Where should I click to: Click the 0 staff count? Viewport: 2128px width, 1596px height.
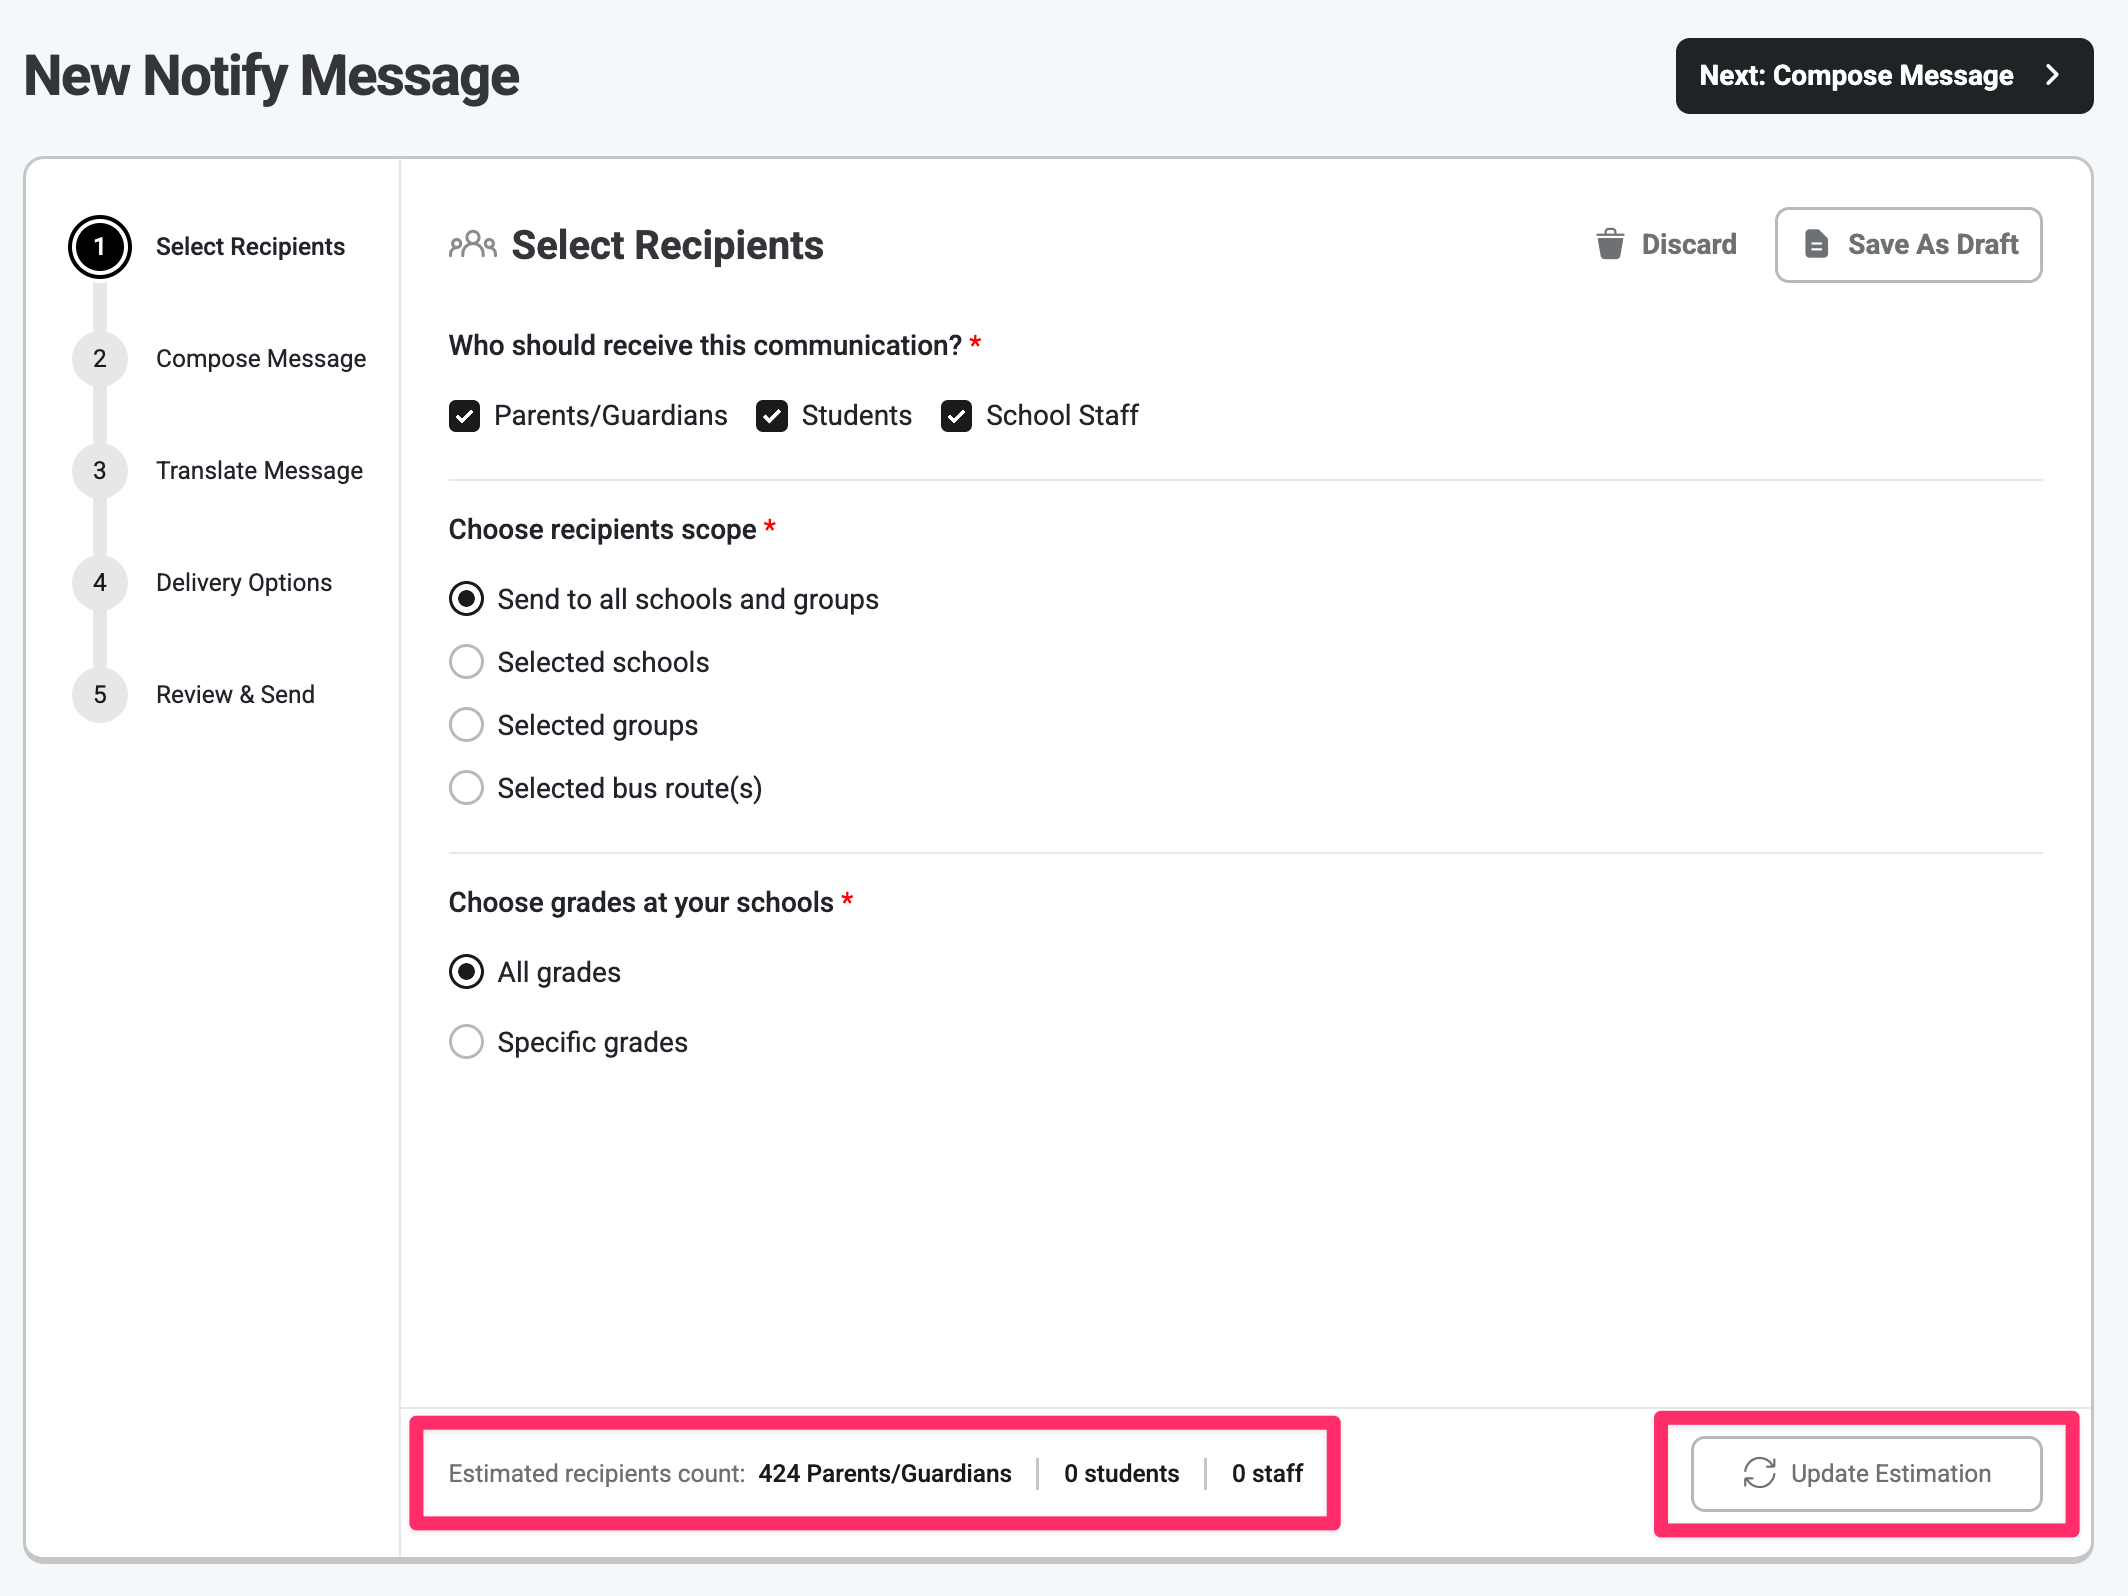tap(1267, 1474)
